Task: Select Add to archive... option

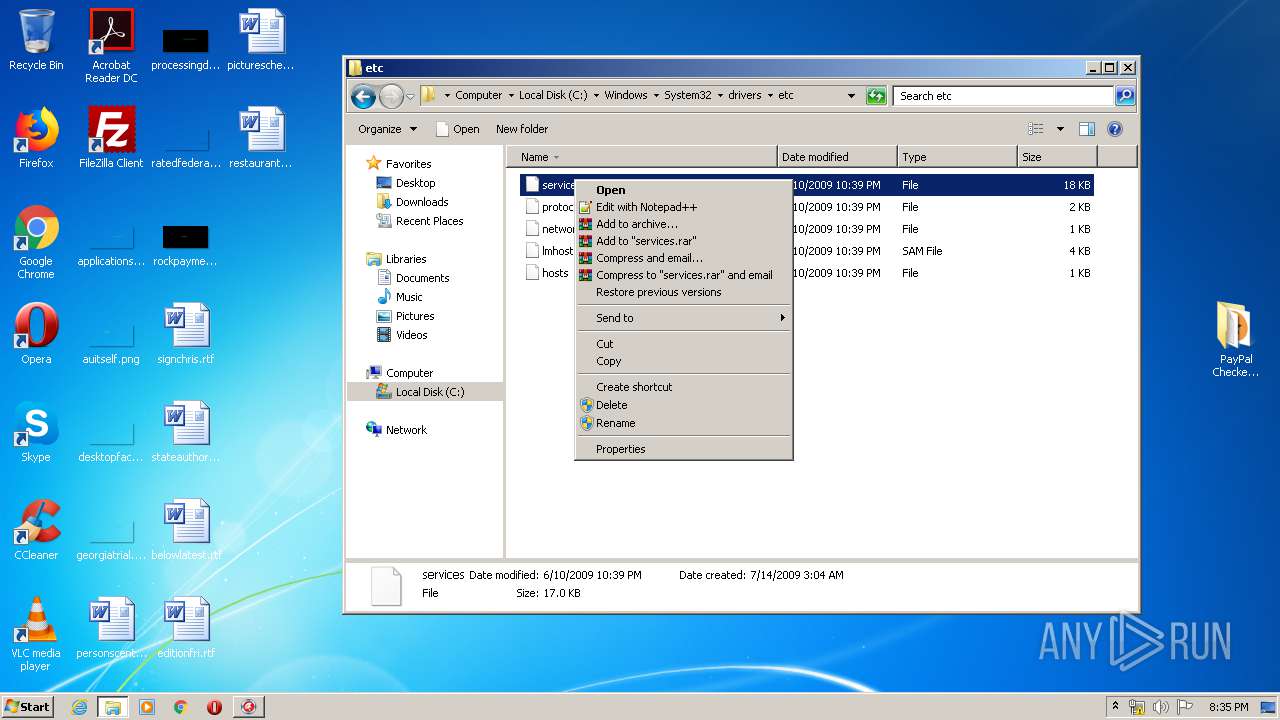Action: pyautogui.click(x=684, y=224)
